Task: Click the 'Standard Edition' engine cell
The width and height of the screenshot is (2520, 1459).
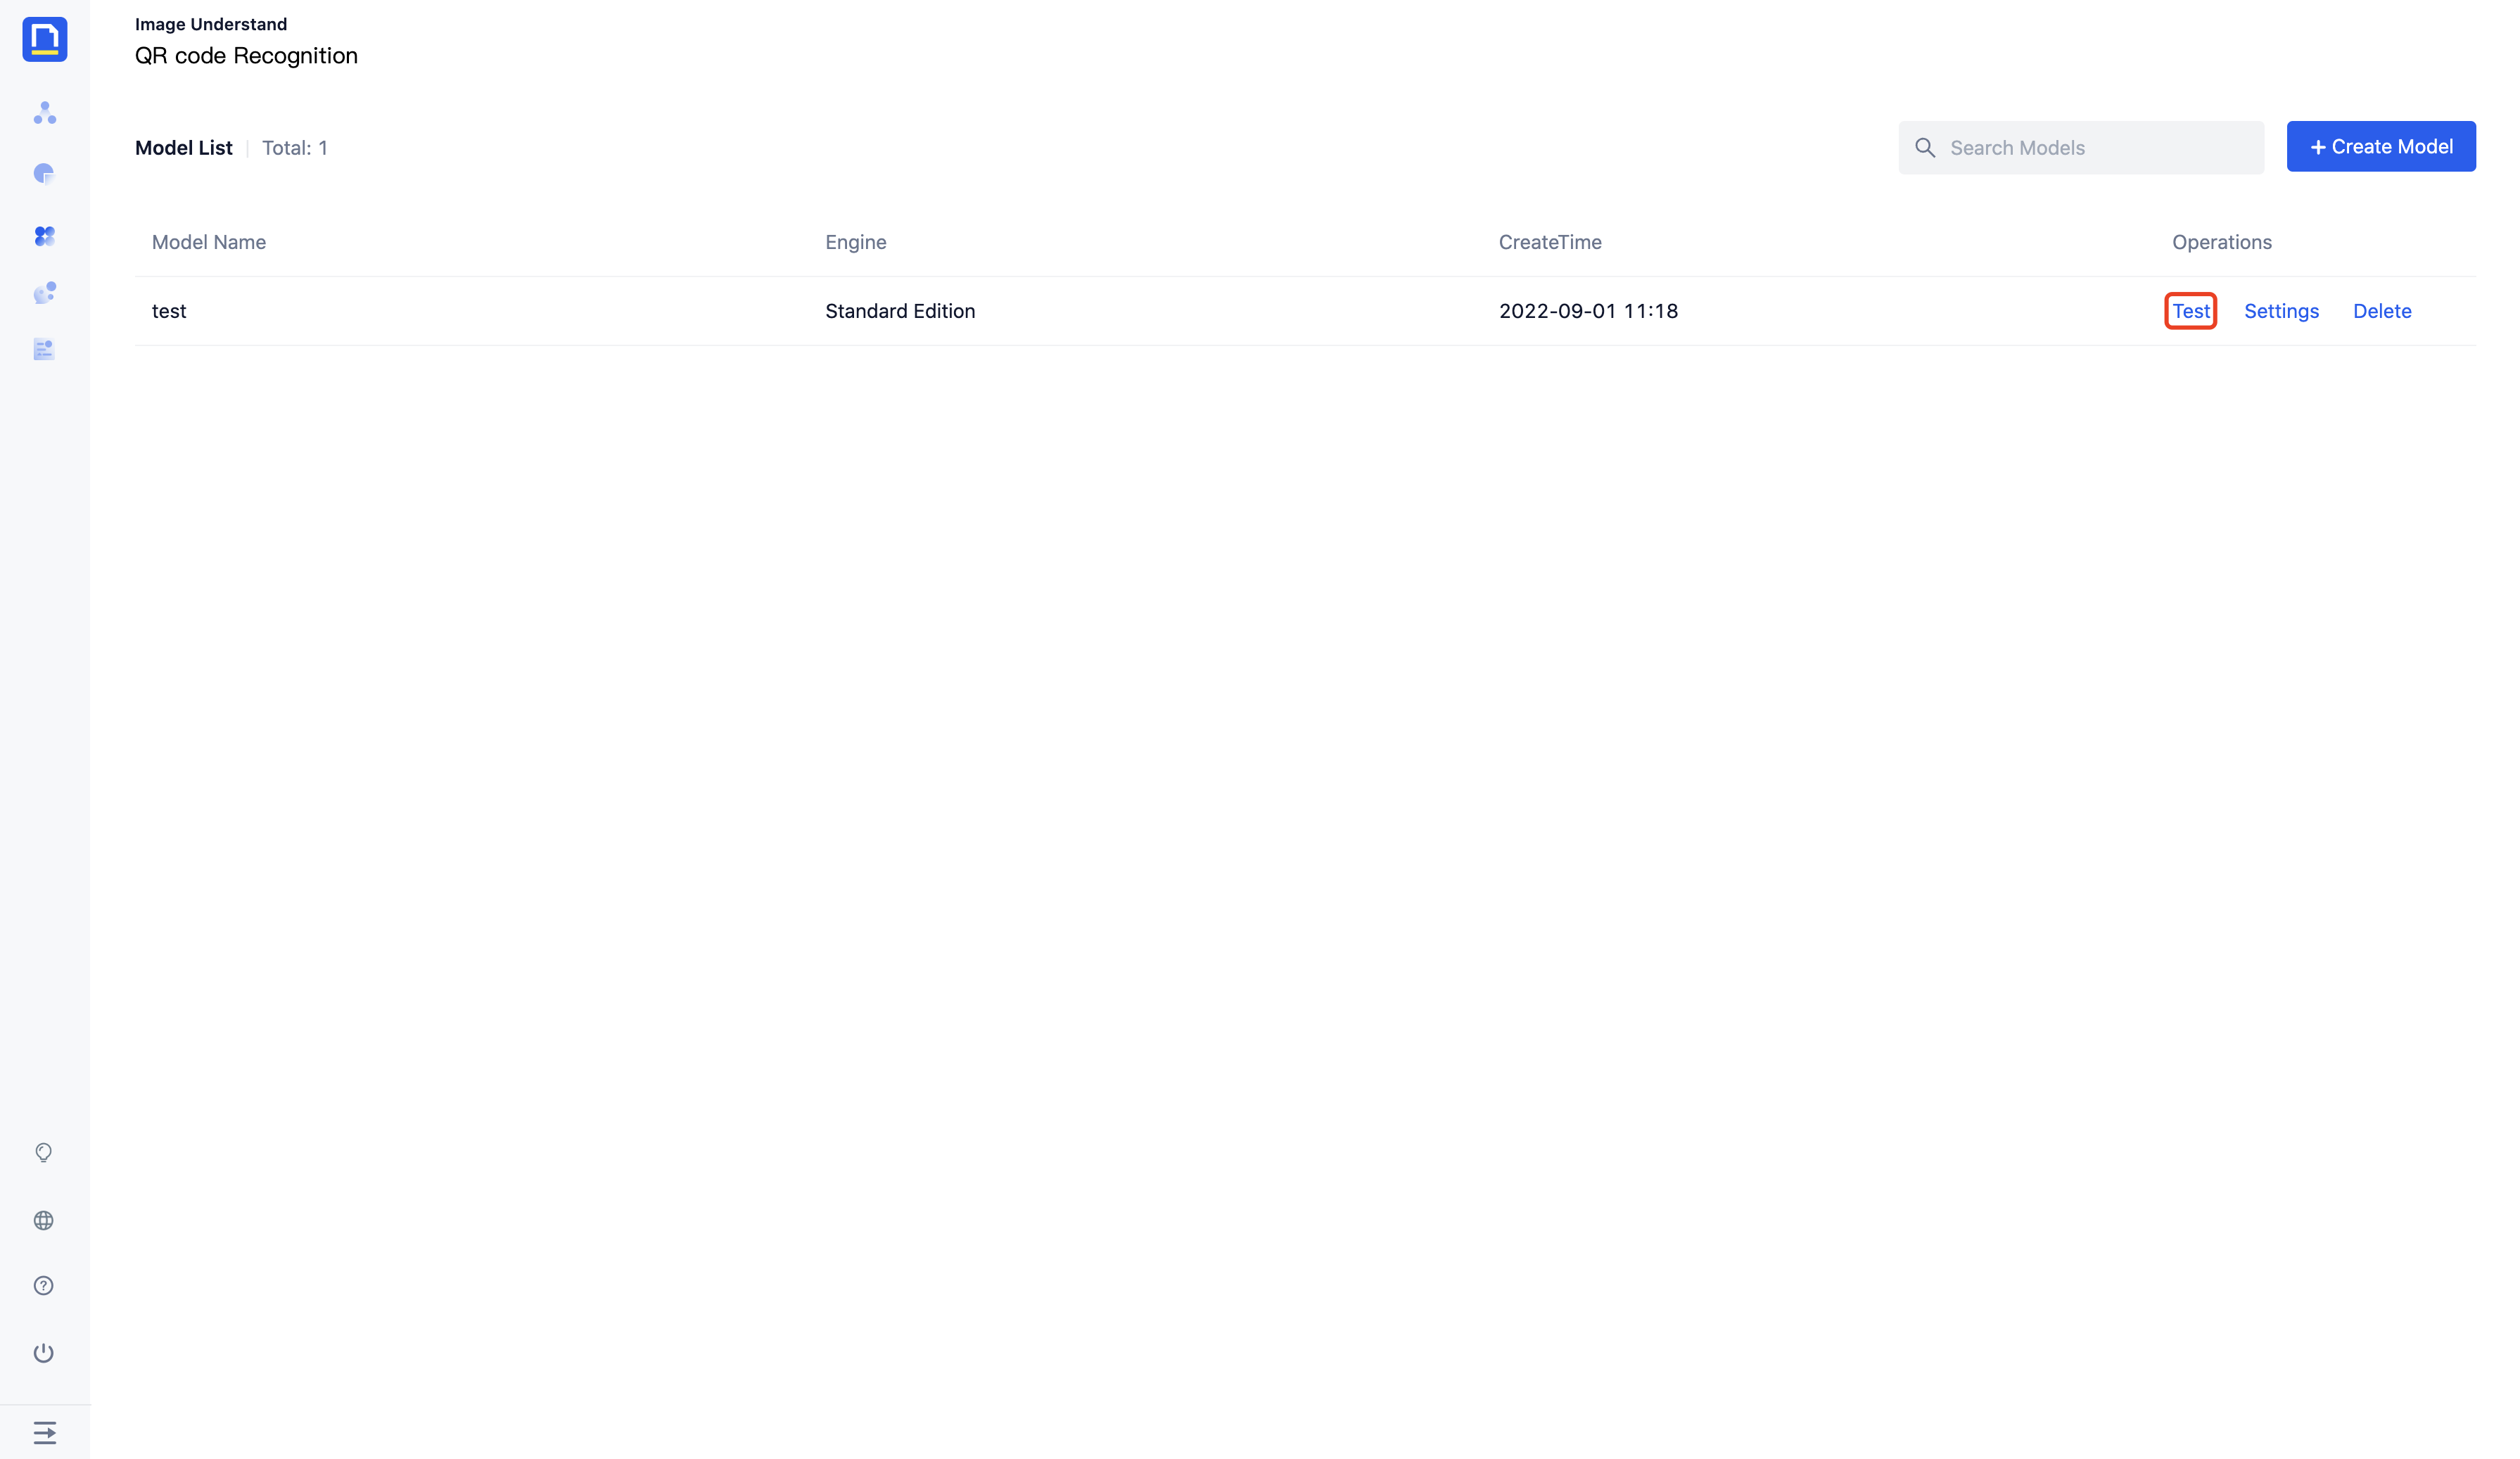Action: coord(900,311)
